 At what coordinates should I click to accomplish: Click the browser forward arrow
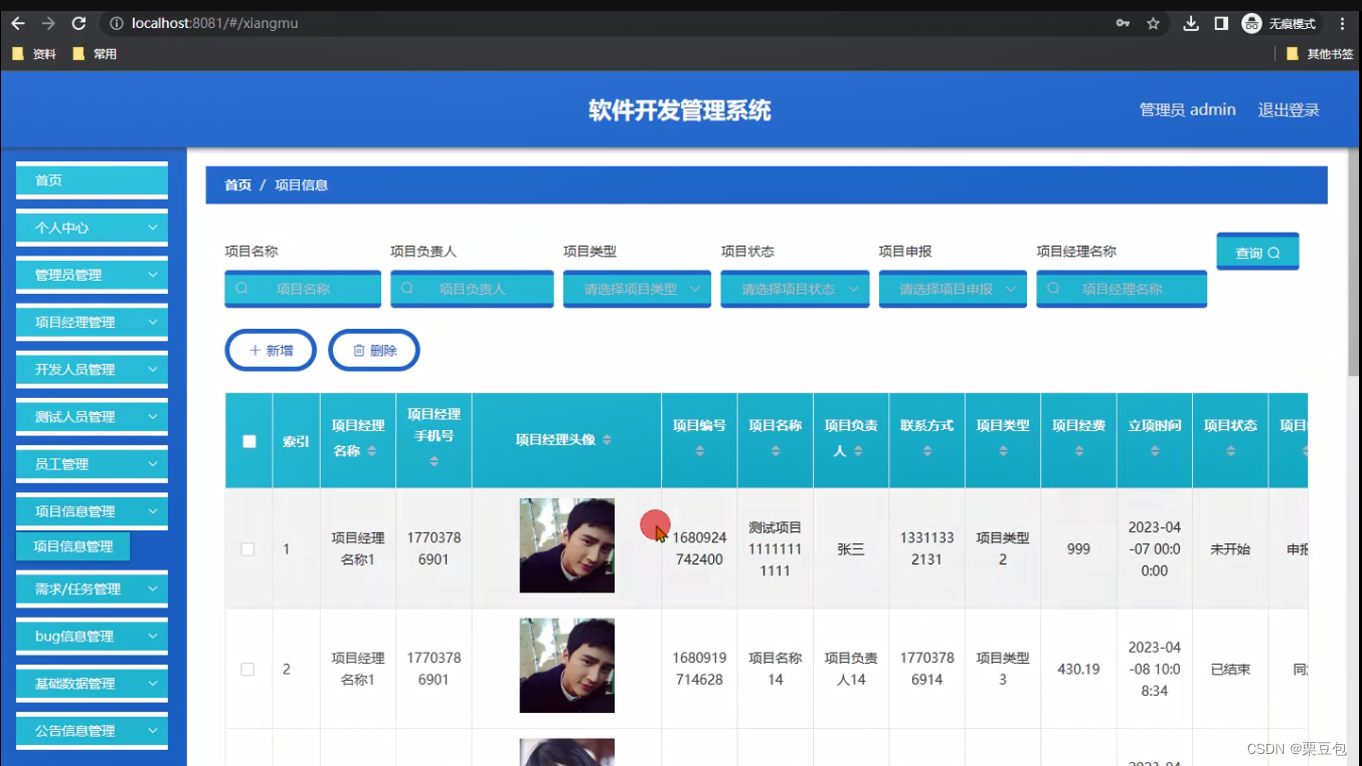48,23
